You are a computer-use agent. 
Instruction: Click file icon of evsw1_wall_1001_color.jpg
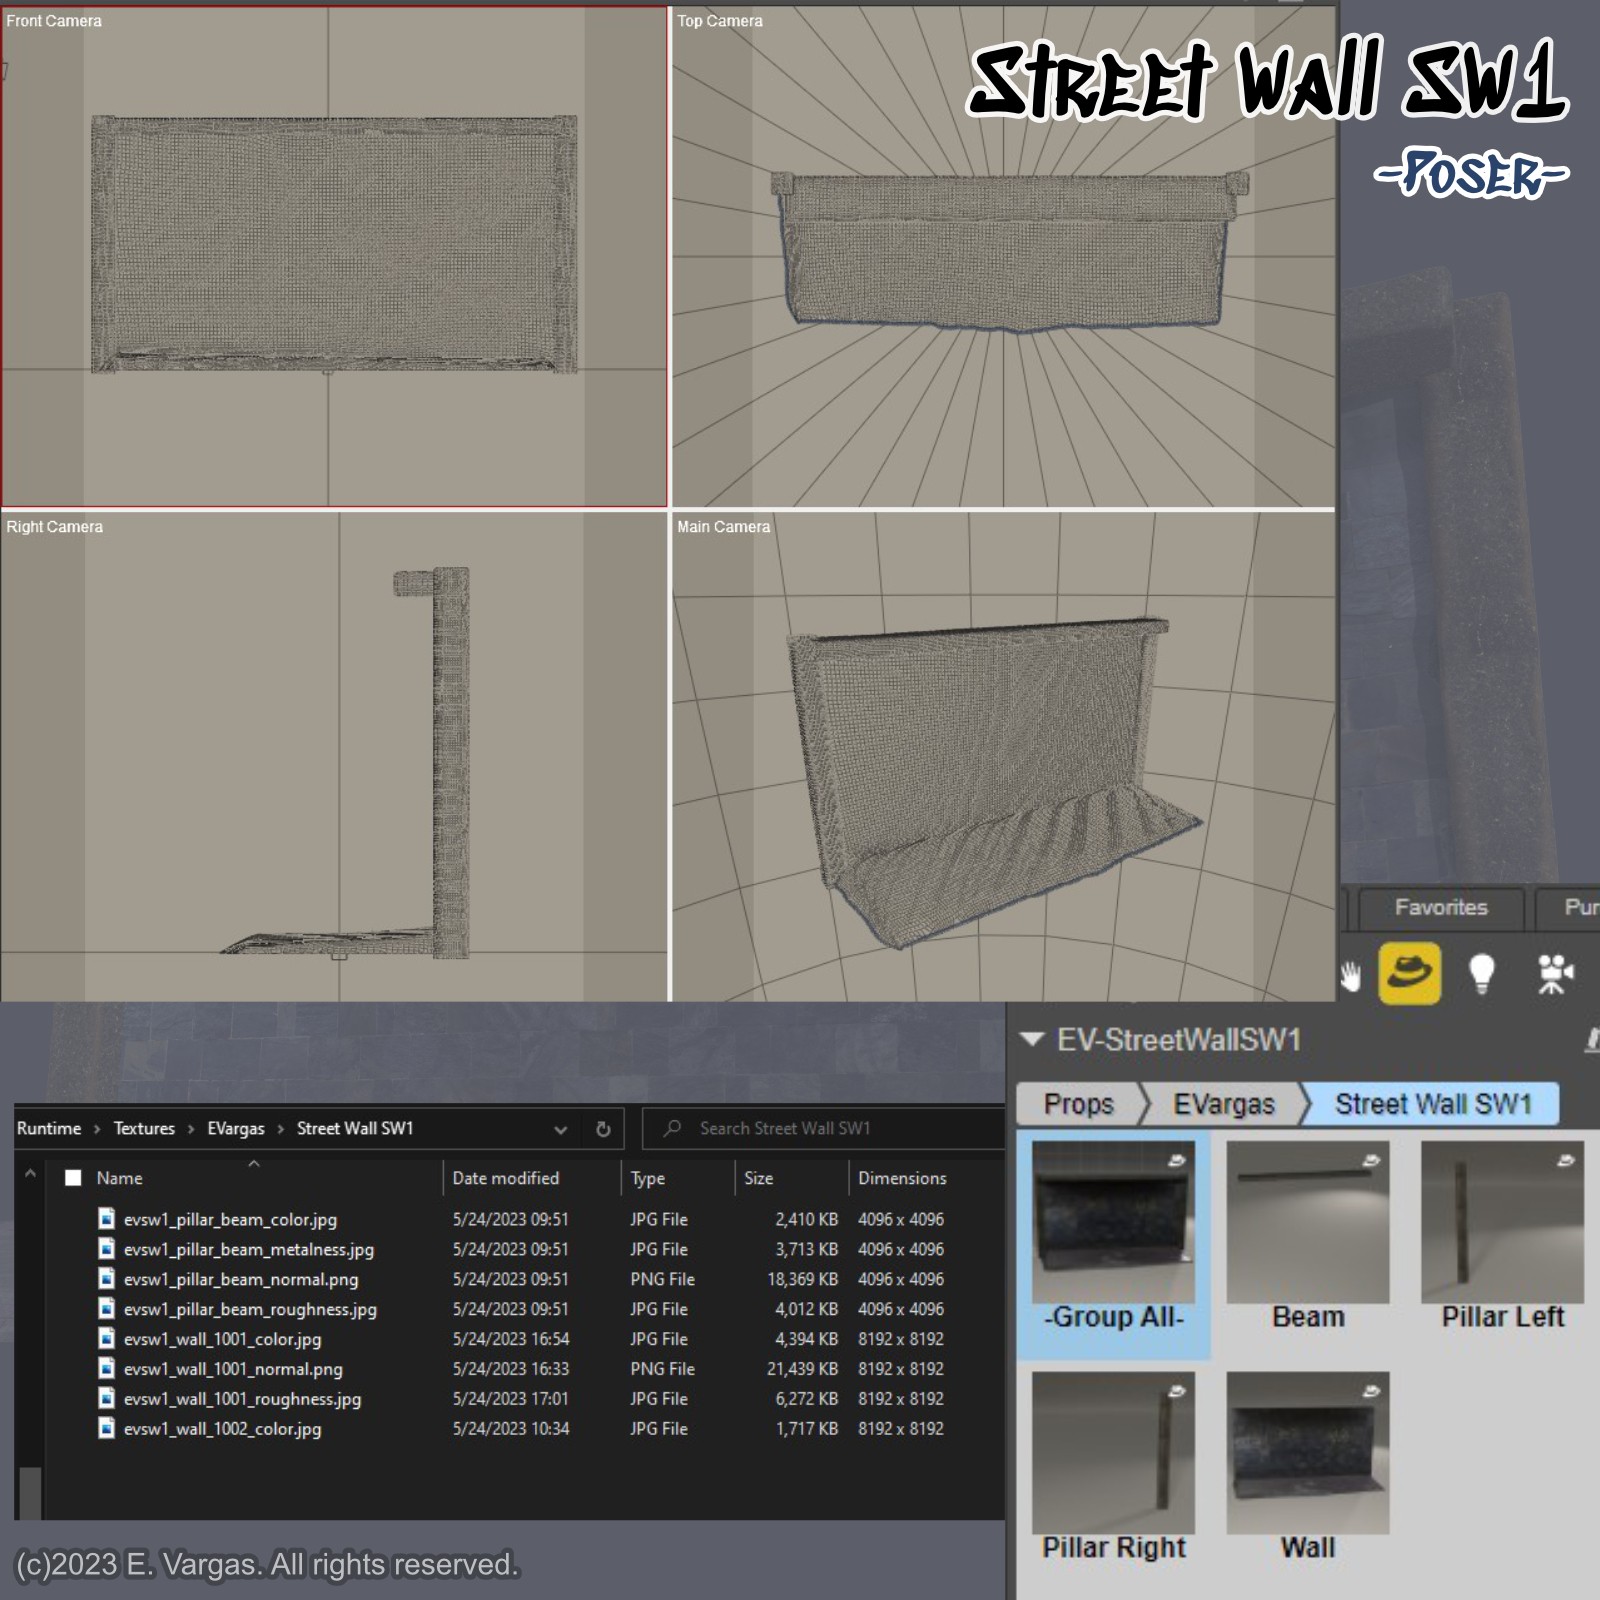pyautogui.click(x=107, y=1338)
